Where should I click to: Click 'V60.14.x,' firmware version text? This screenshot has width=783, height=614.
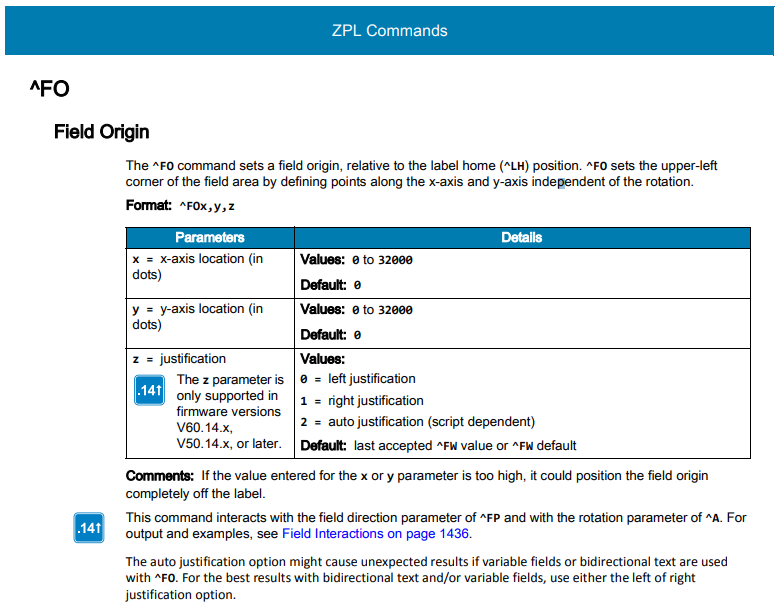(x=205, y=428)
